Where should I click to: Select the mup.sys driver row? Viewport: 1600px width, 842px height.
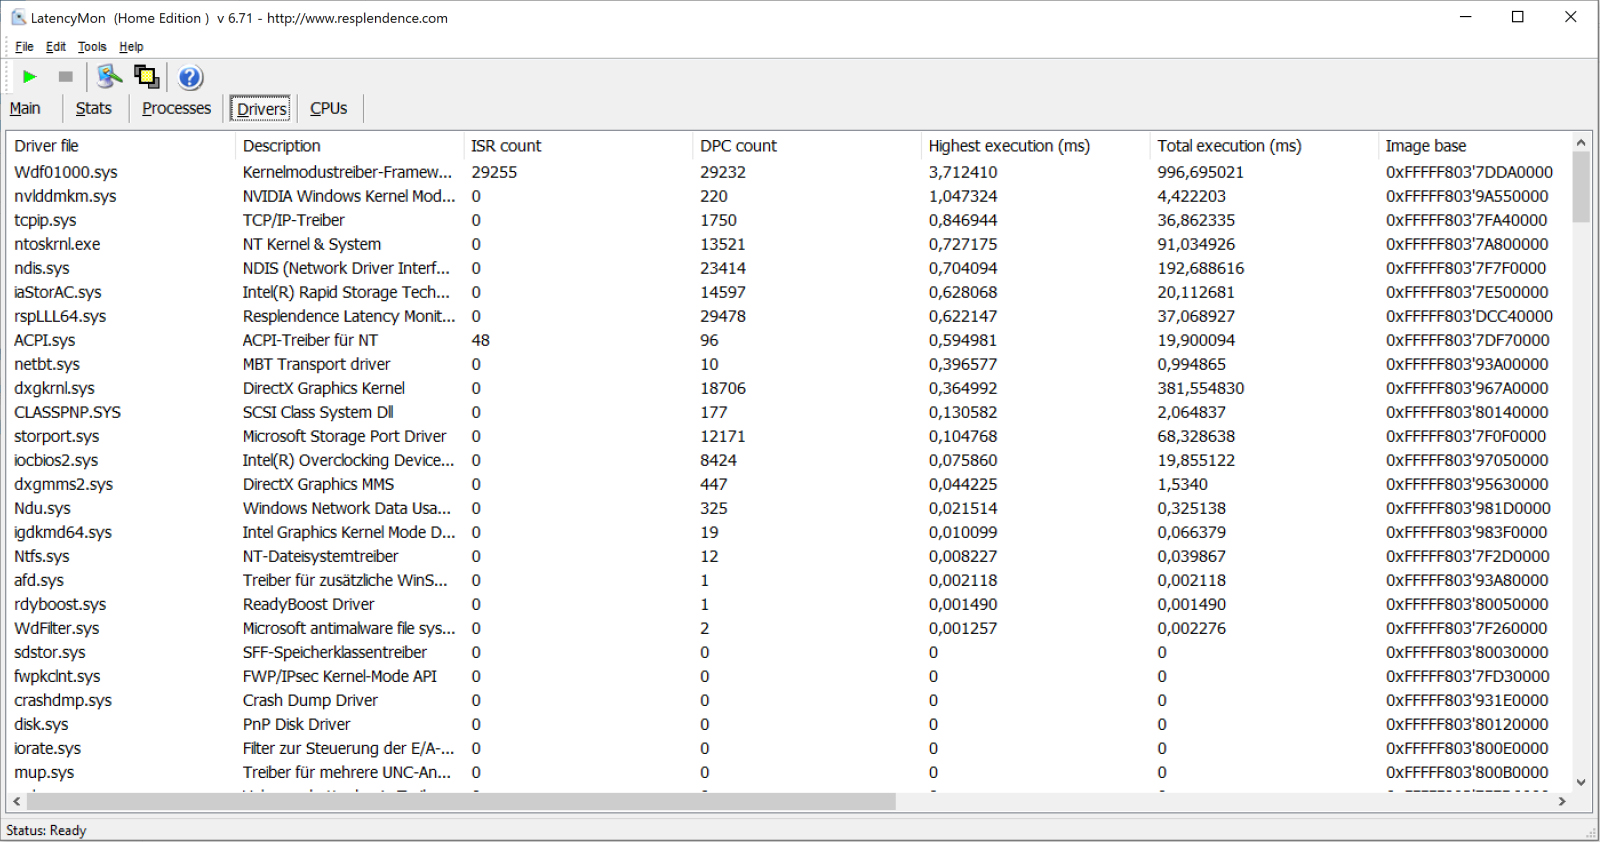pos(788,772)
